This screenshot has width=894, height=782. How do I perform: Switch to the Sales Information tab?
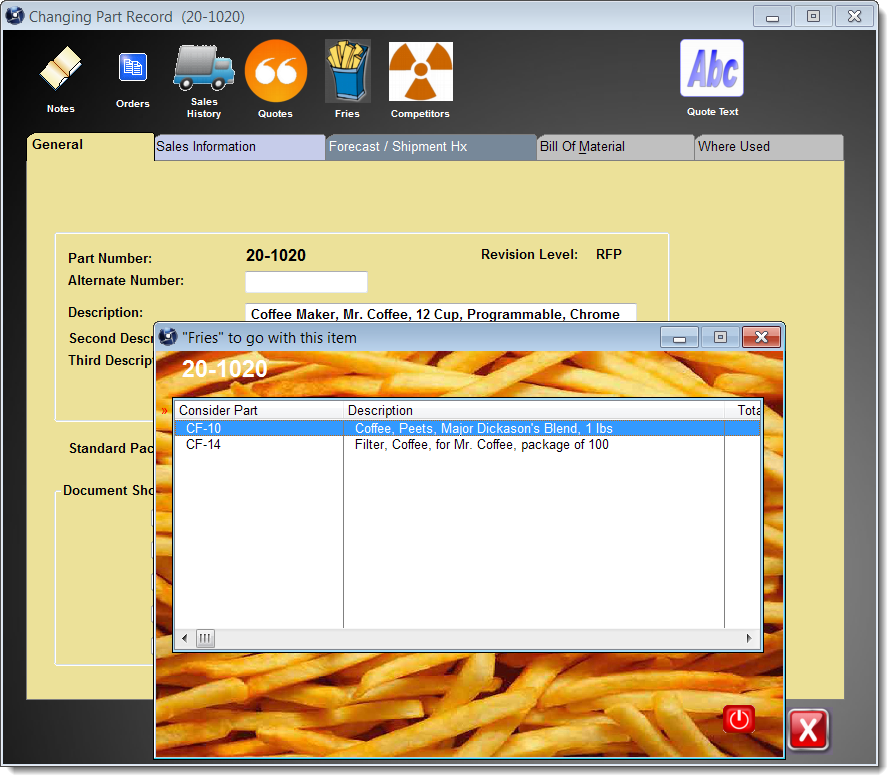click(240, 147)
